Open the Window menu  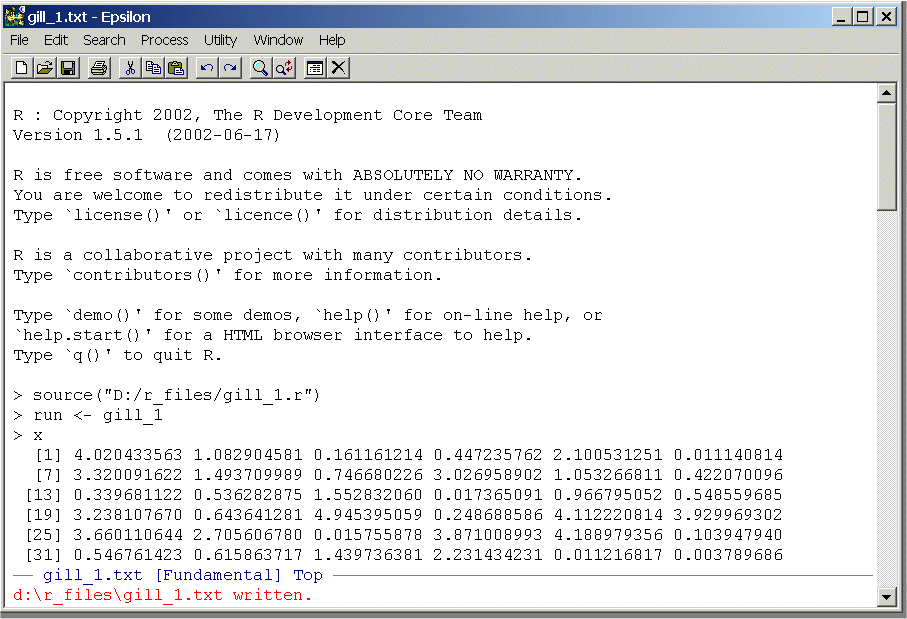coord(278,40)
